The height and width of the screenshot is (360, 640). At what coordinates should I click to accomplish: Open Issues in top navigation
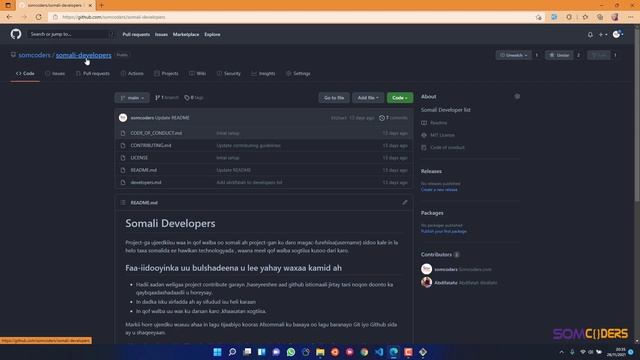point(161,35)
